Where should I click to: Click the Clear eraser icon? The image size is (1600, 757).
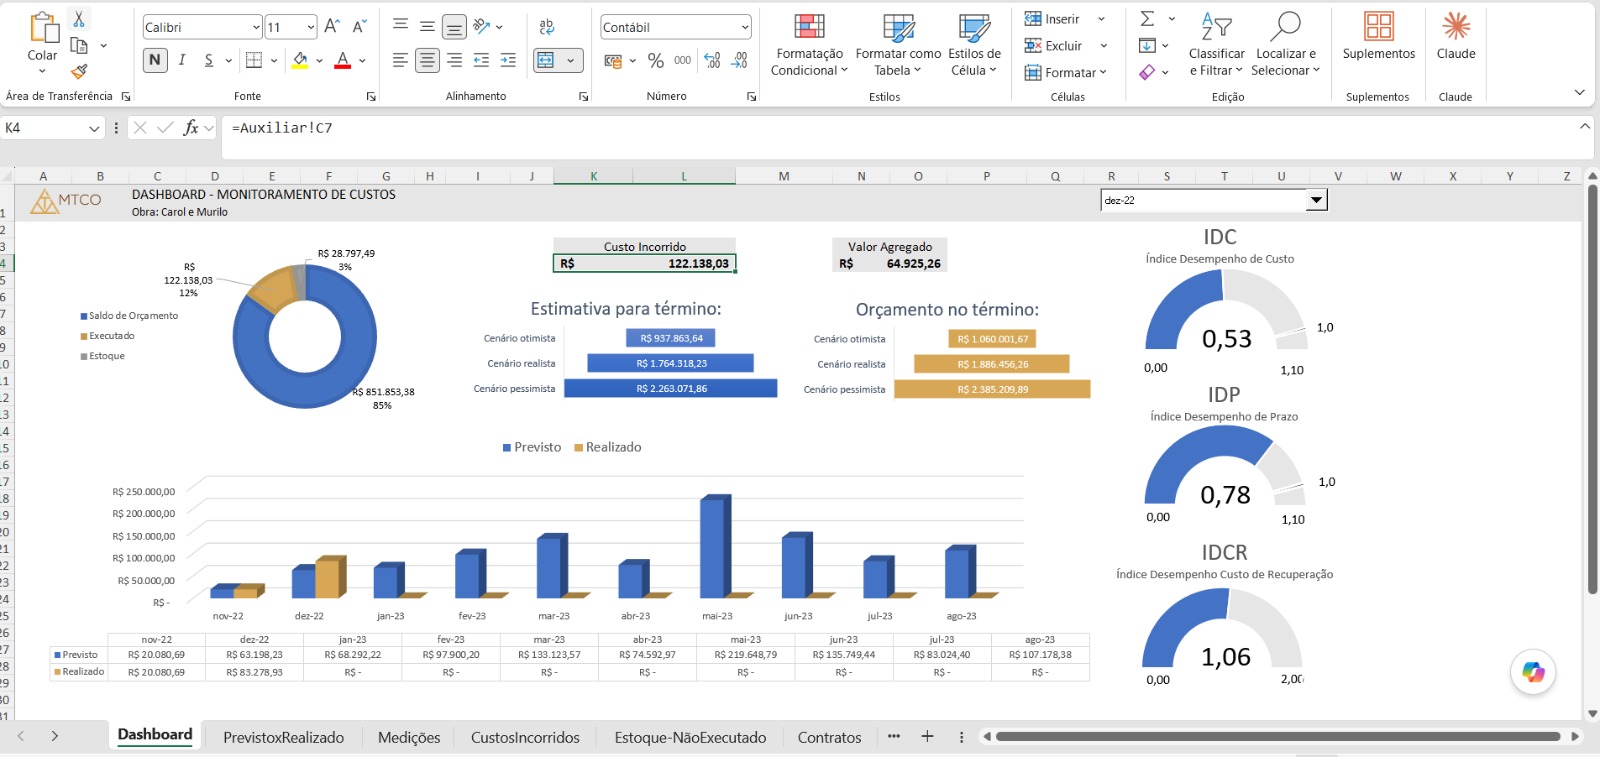pos(1147,72)
